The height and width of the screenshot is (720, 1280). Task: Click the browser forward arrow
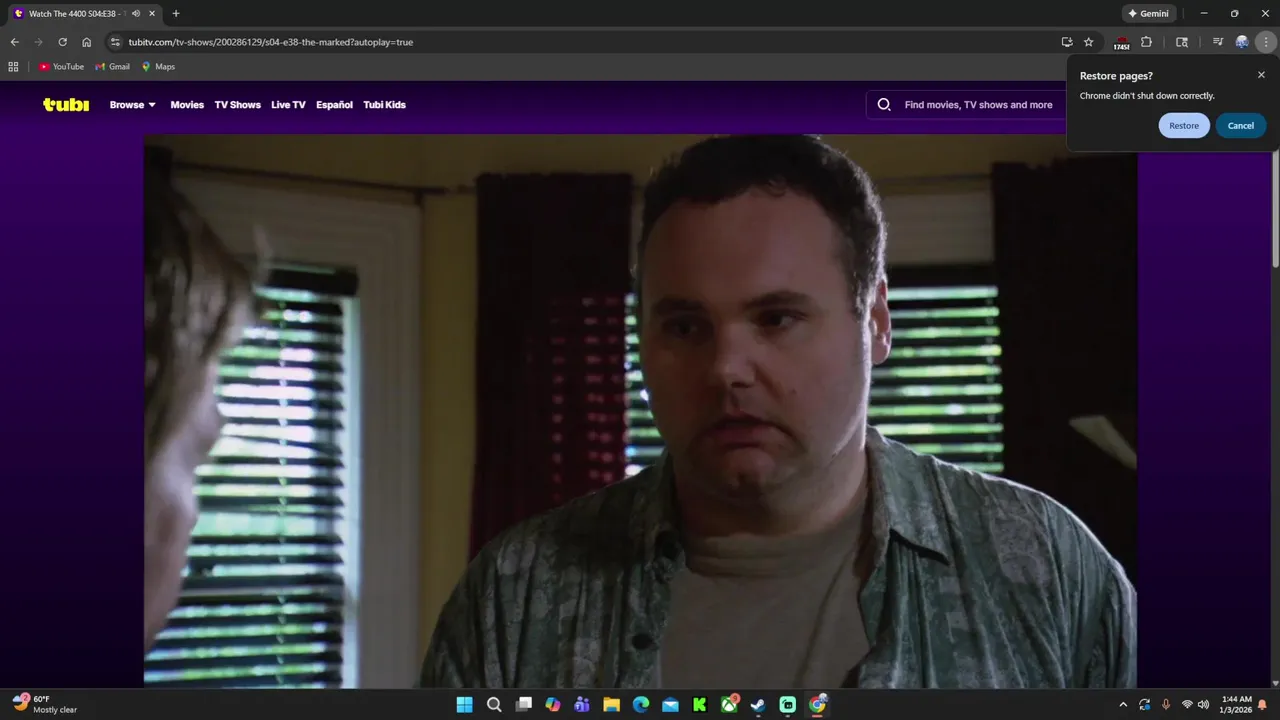pyautogui.click(x=38, y=42)
